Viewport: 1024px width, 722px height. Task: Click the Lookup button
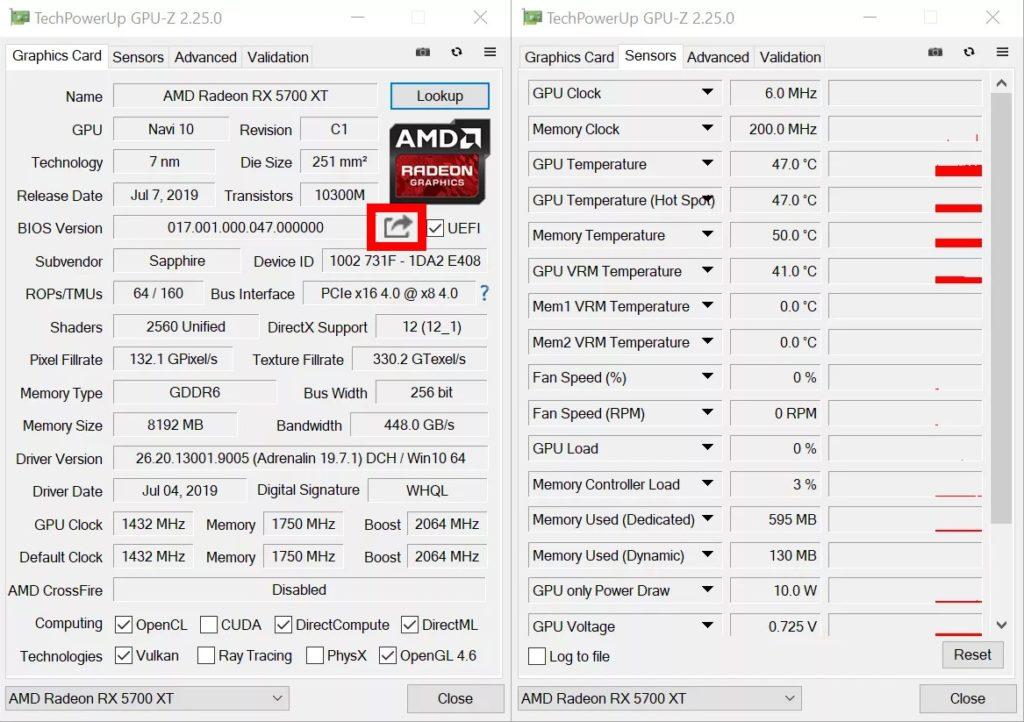pos(440,96)
